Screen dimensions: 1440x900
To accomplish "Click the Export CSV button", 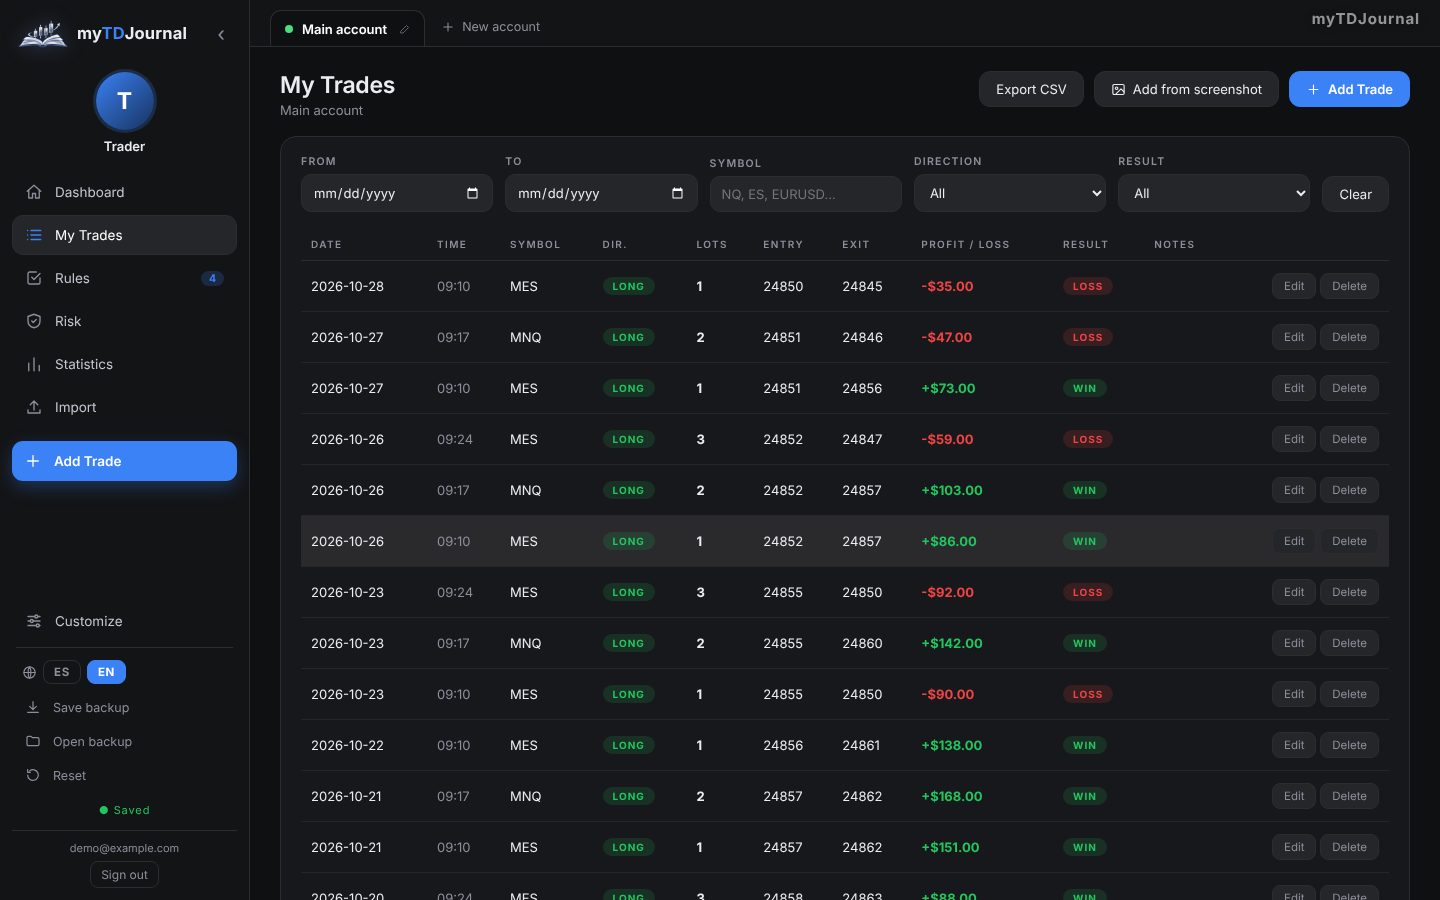I will tap(1031, 89).
